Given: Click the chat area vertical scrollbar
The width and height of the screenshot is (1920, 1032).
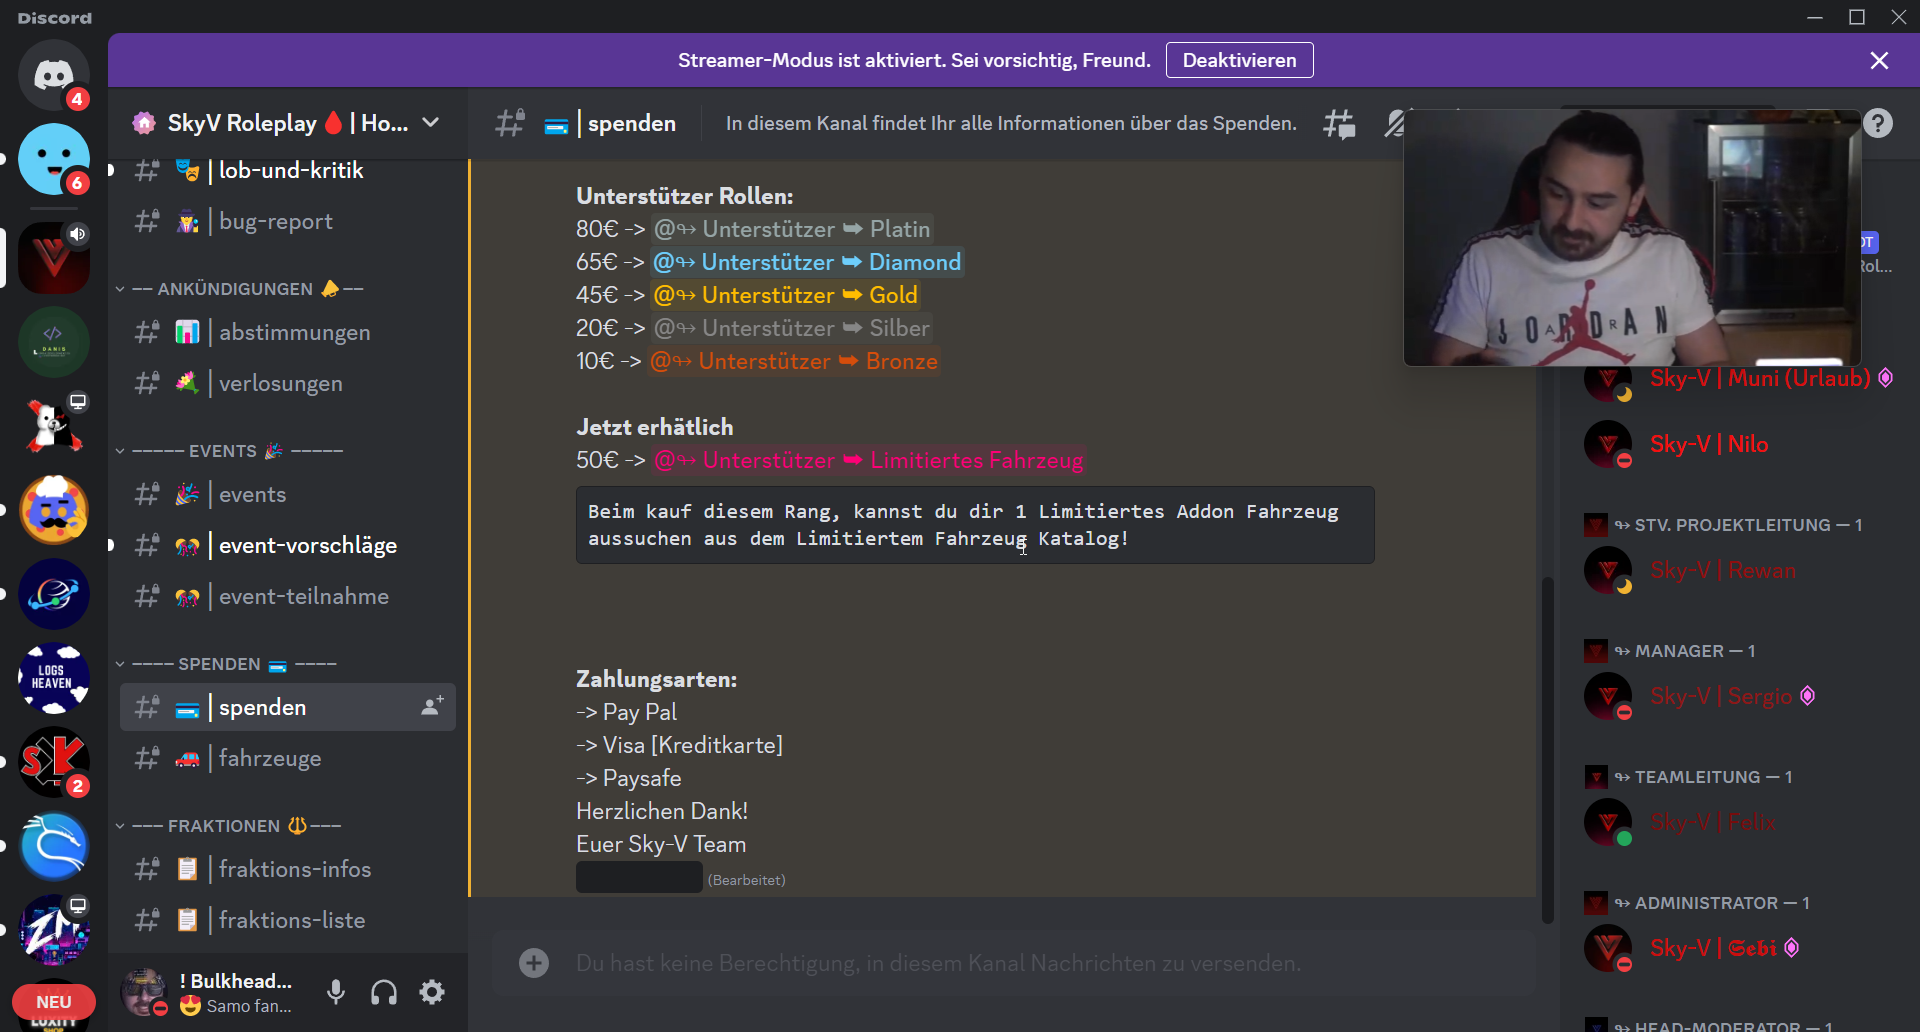Looking at the screenshot, I should [x=1547, y=750].
